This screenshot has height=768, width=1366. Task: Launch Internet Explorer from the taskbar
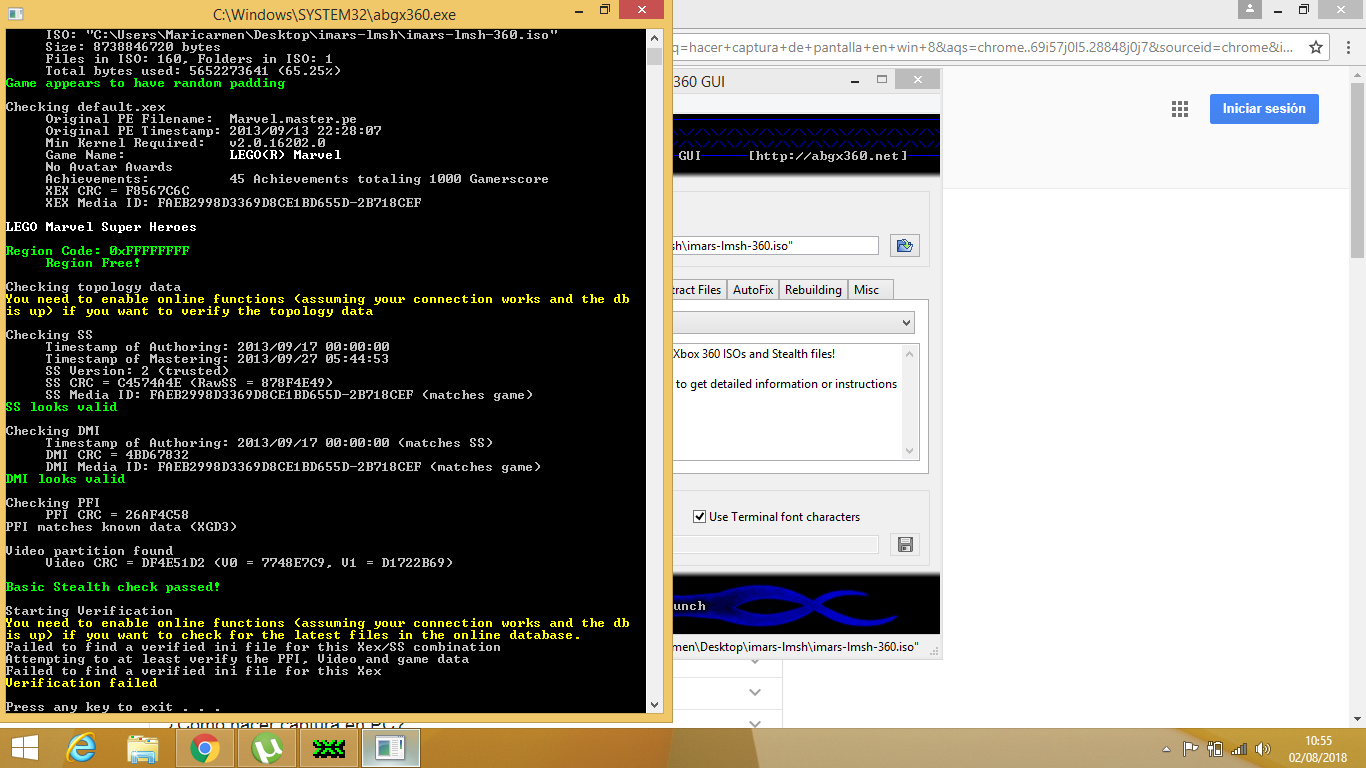[x=81, y=748]
